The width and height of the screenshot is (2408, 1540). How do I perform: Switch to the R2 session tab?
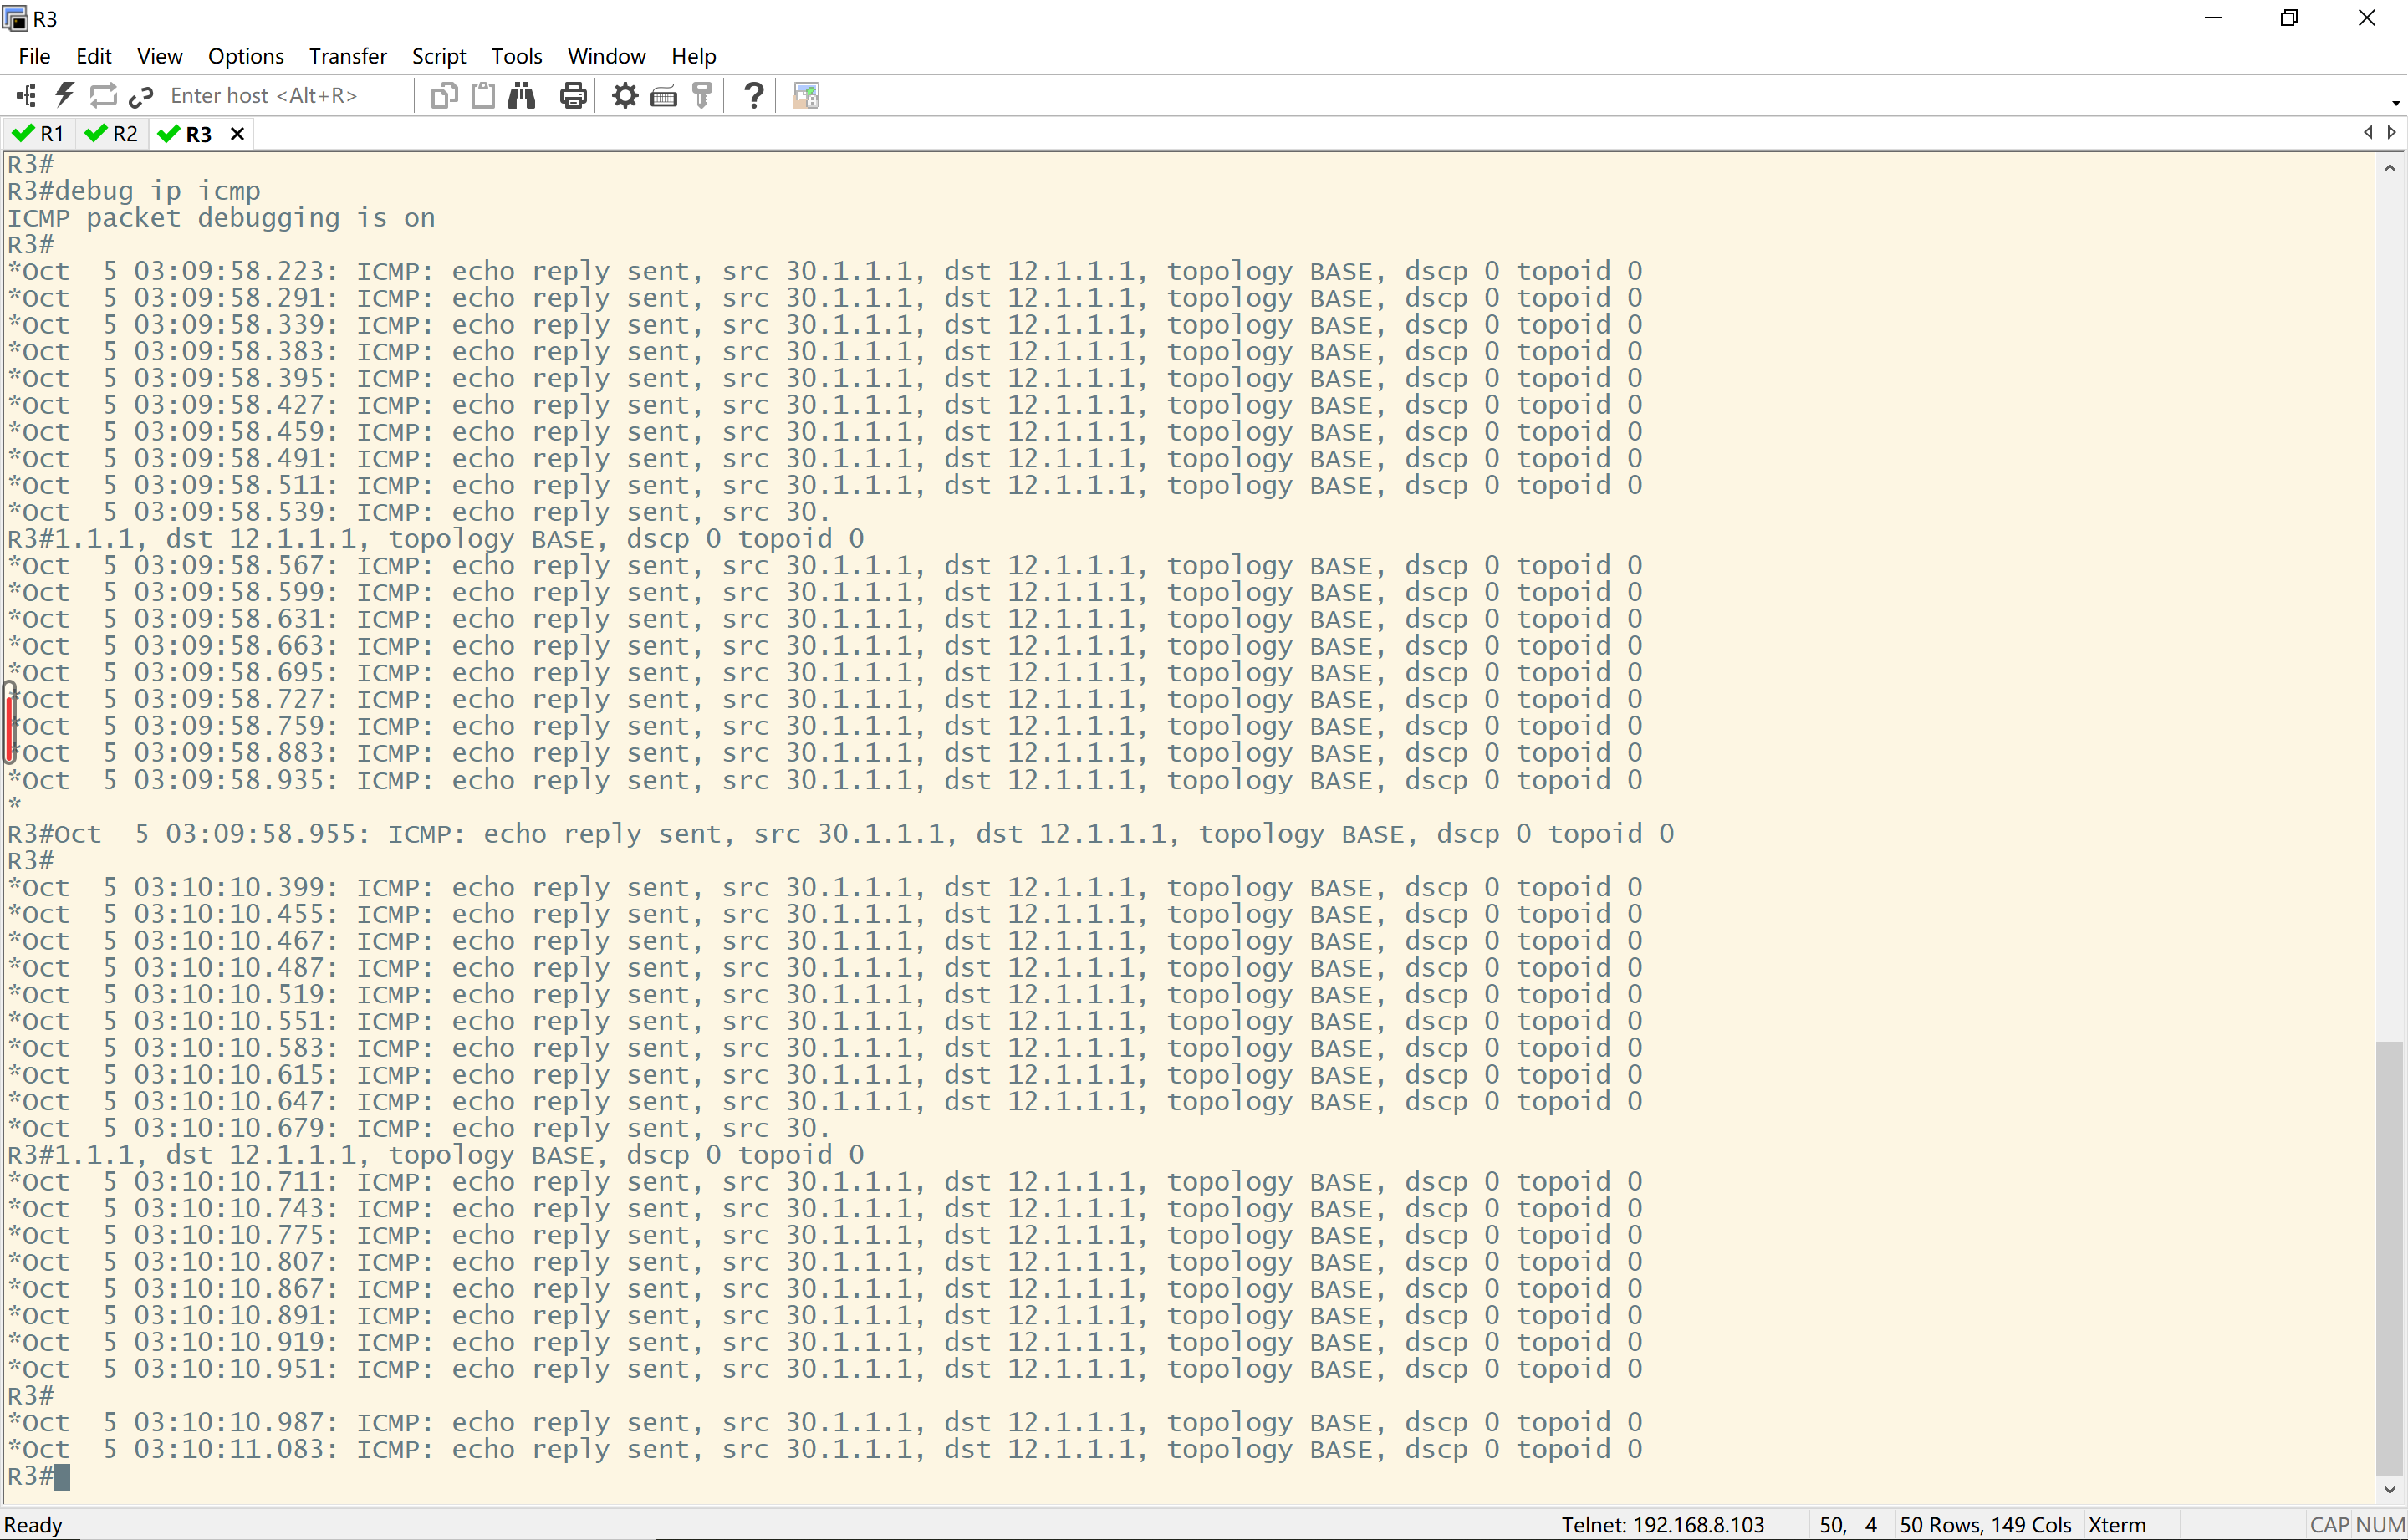[x=112, y=134]
